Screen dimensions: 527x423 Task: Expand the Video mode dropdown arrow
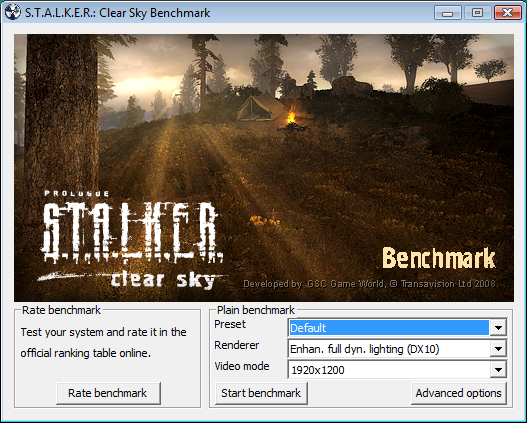498,370
